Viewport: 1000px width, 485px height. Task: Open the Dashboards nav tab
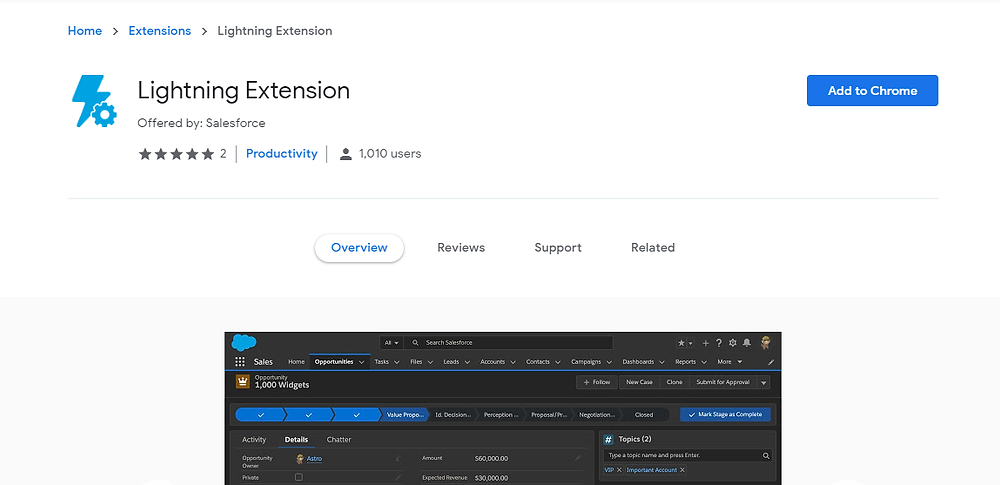[638, 362]
